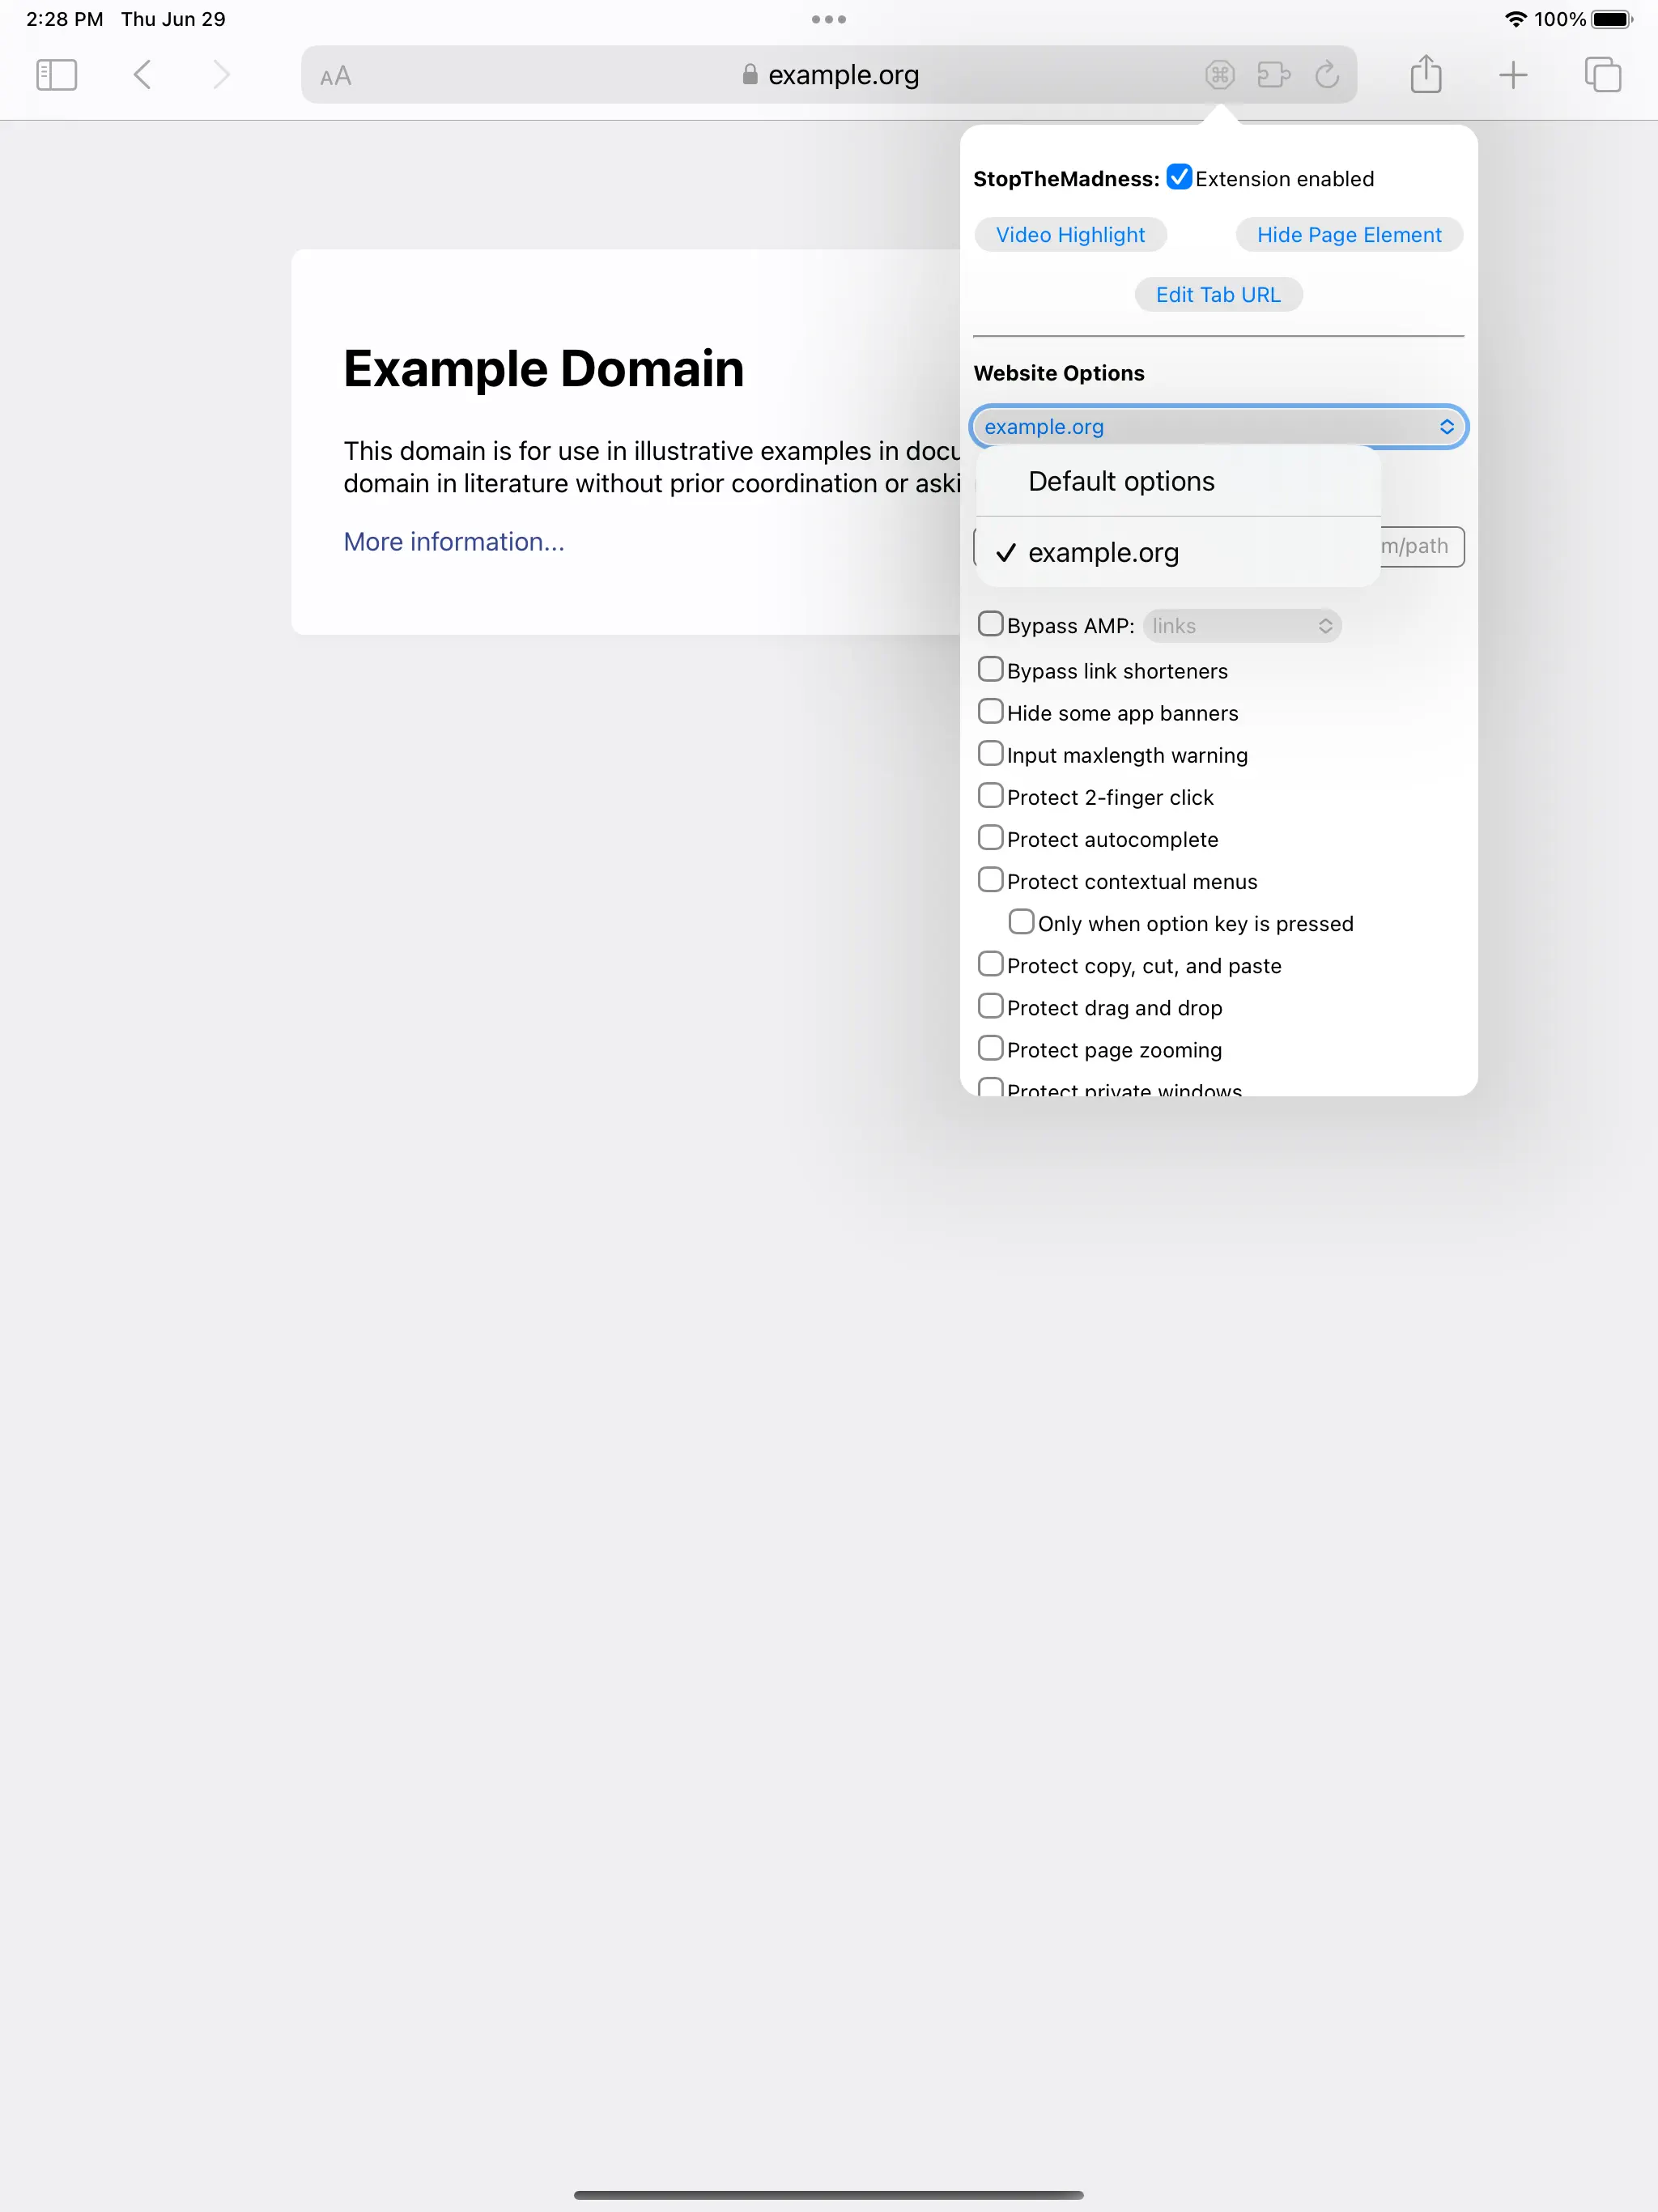The width and height of the screenshot is (1658, 2212).
Task: Open the Safari extensions puzzle icon
Action: 1273,75
